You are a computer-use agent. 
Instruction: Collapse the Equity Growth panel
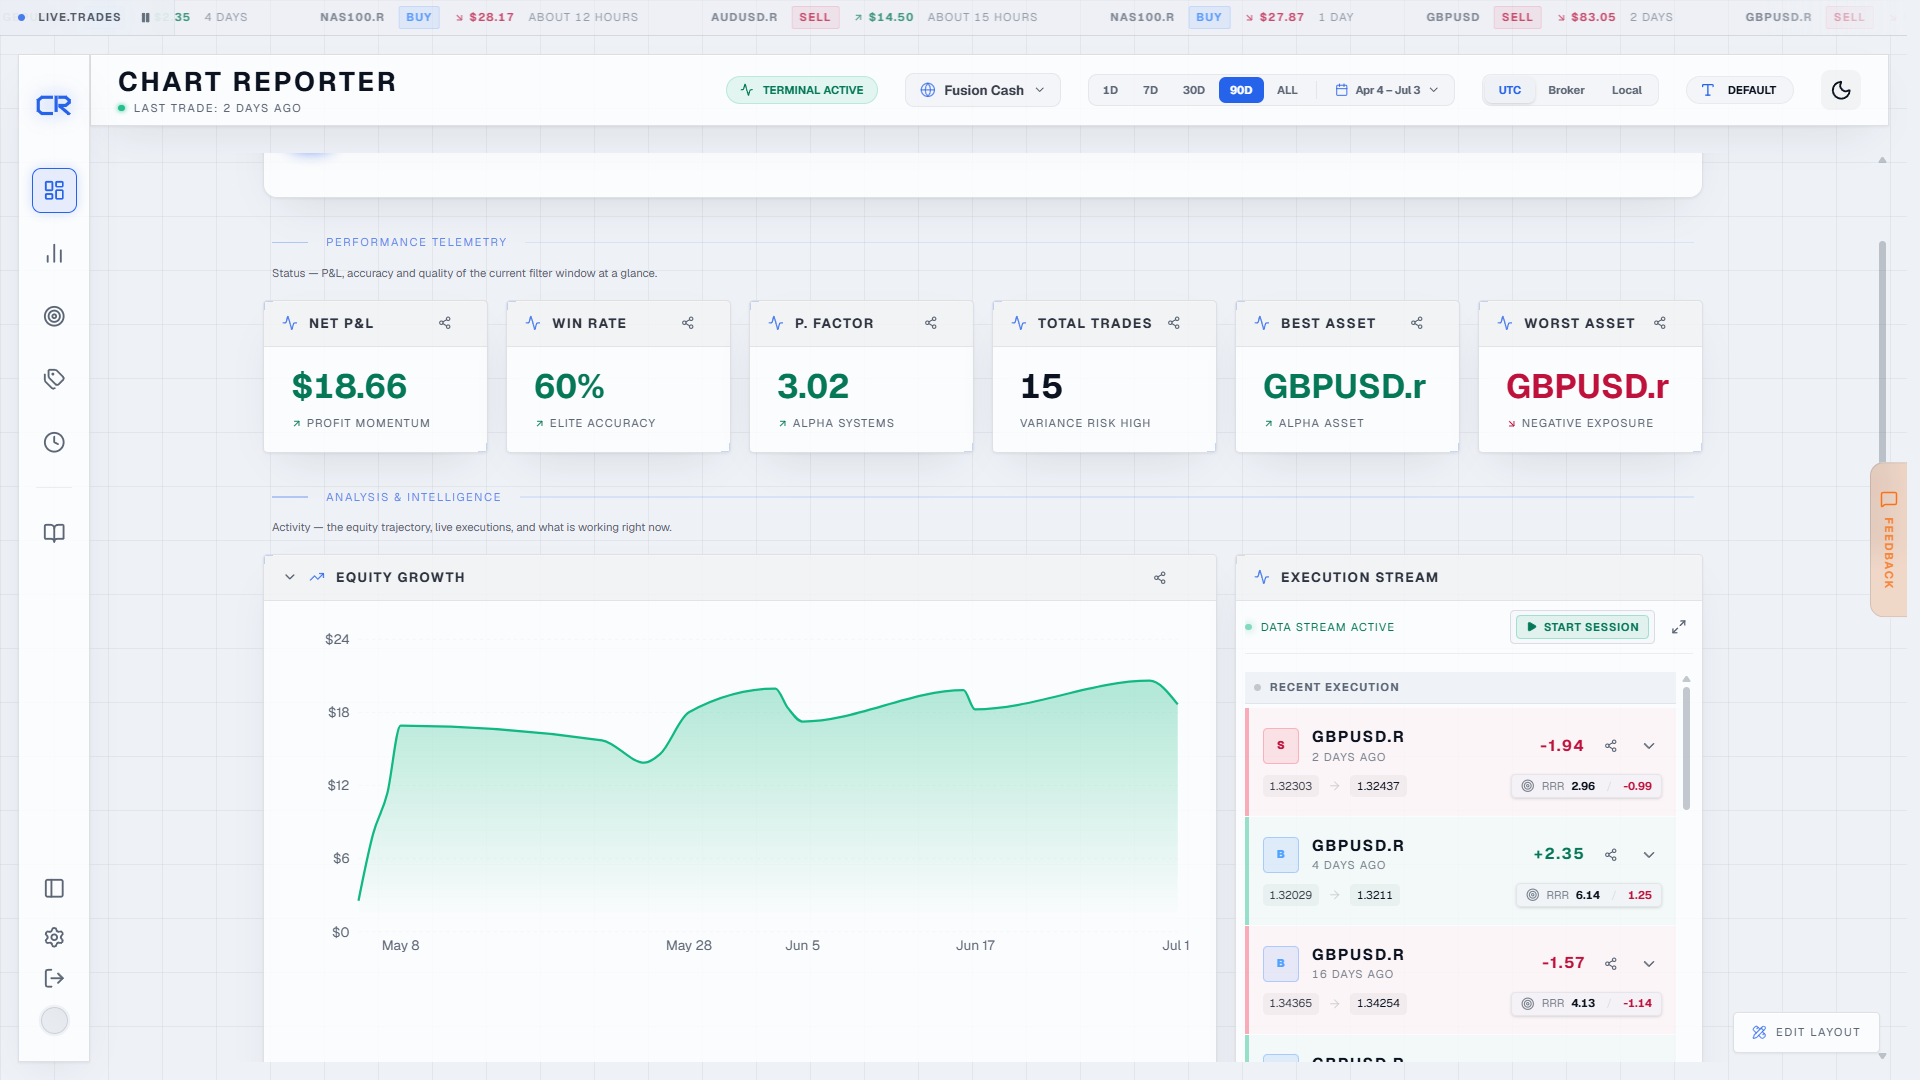pos(290,577)
